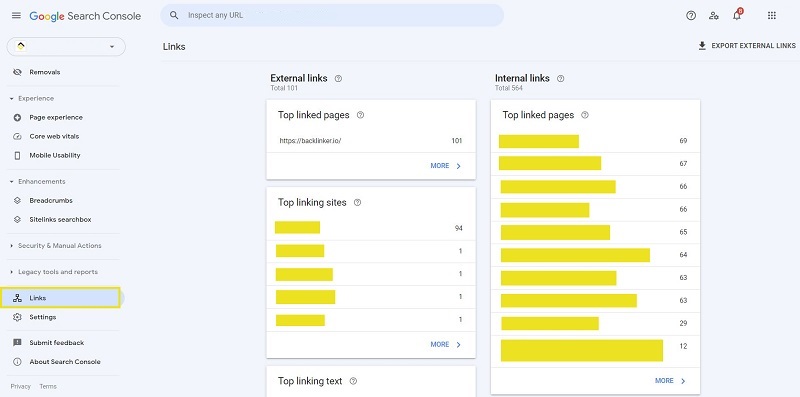This screenshot has width=800, height=397.
Task: Open the hamburger main menu
Action: click(16, 15)
